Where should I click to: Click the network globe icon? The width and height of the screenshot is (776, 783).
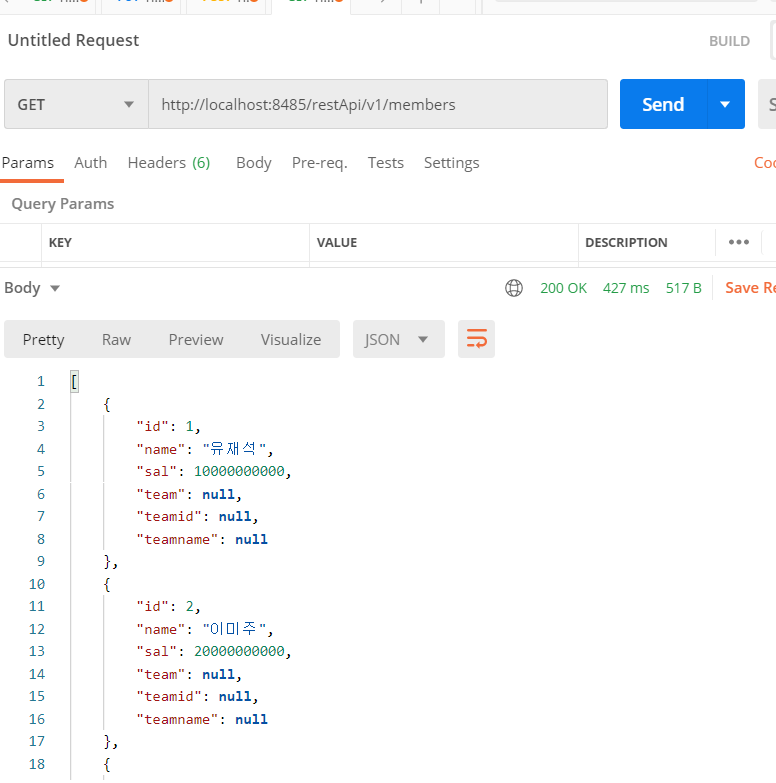tap(514, 288)
